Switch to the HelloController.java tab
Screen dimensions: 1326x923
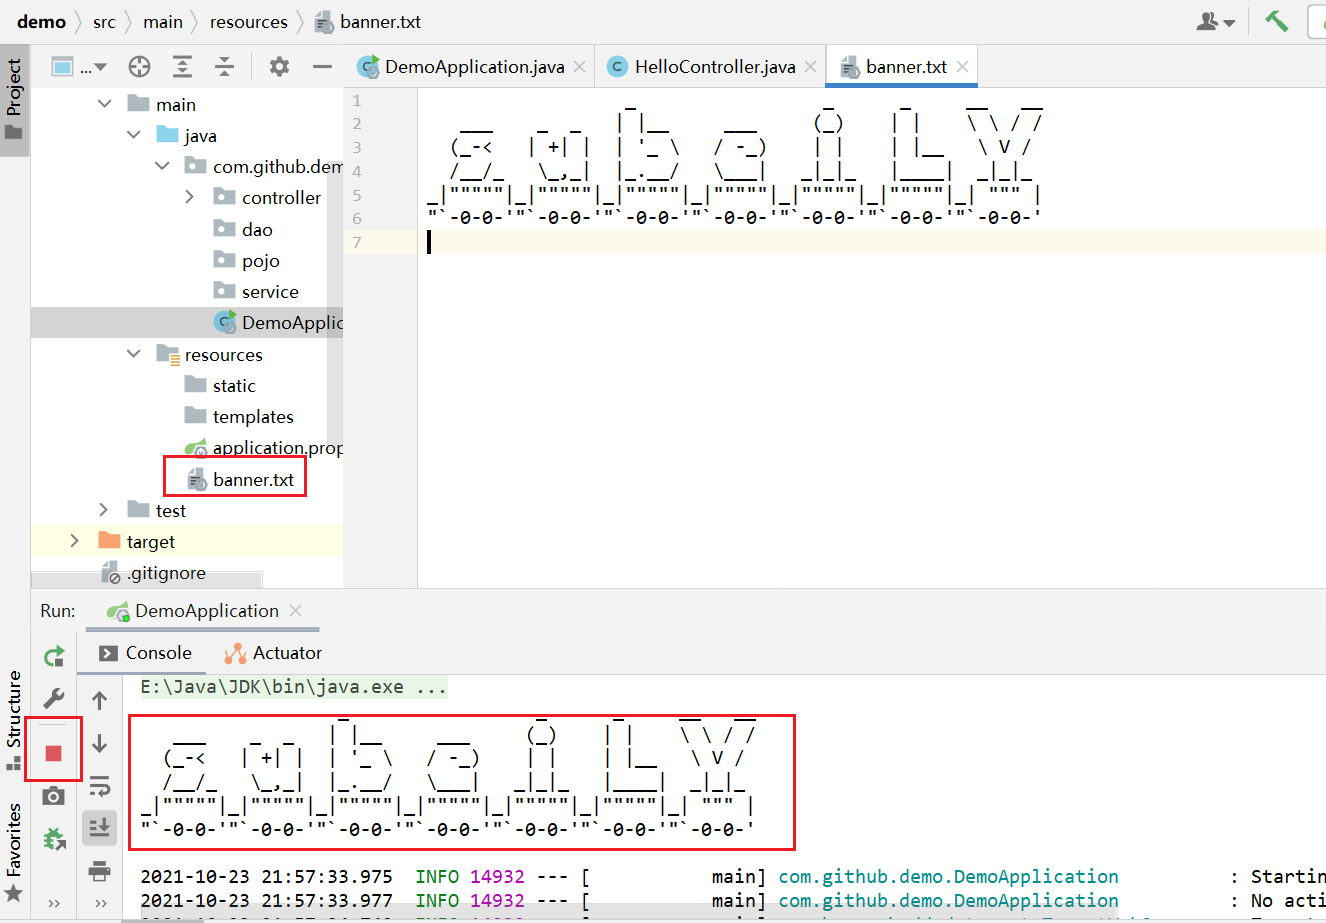click(714, 67)
